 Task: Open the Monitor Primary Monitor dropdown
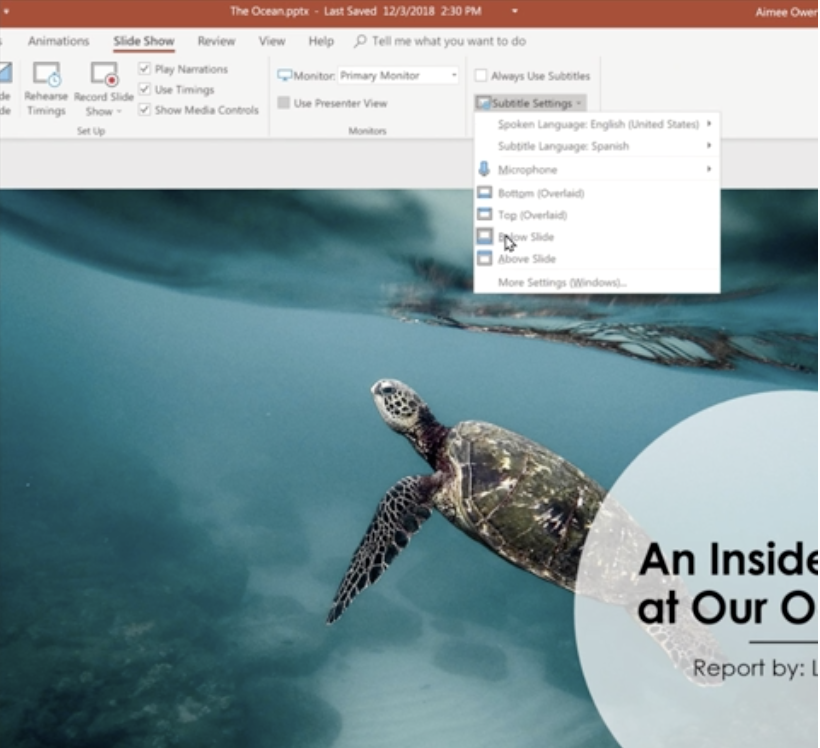398,75
